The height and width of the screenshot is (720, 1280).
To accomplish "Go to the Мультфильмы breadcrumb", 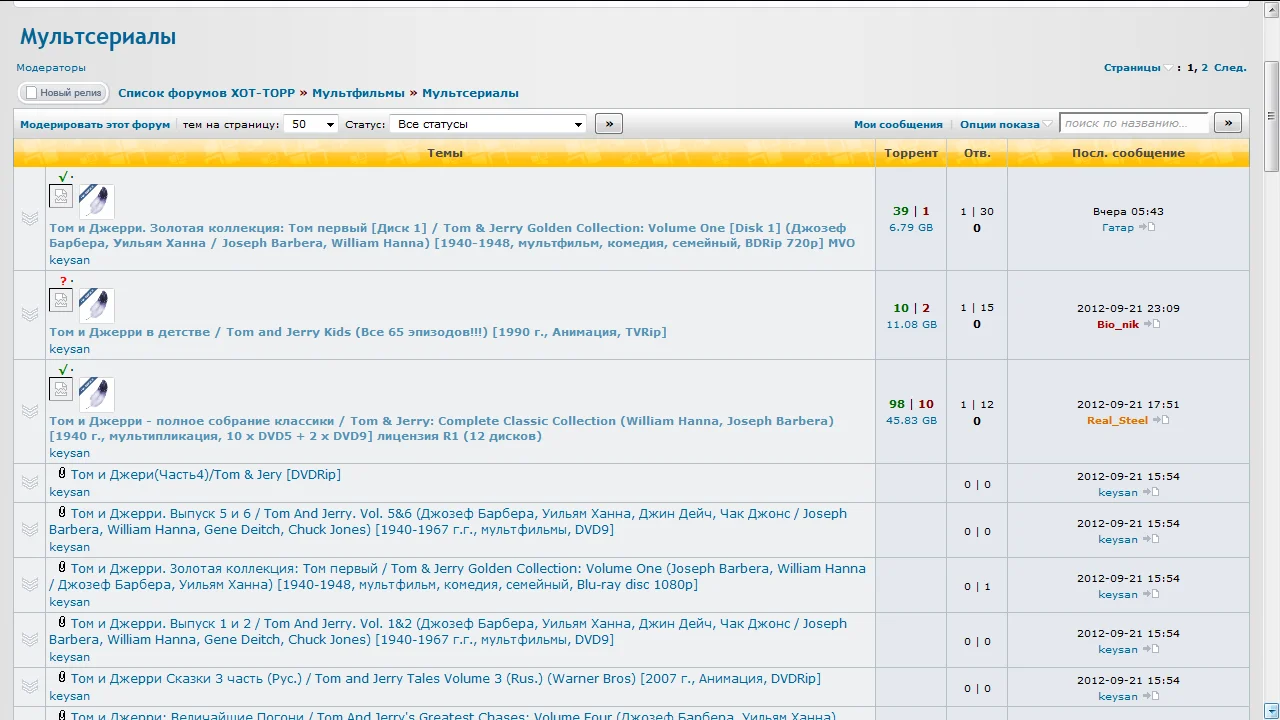I will click(x=358, y=93).
